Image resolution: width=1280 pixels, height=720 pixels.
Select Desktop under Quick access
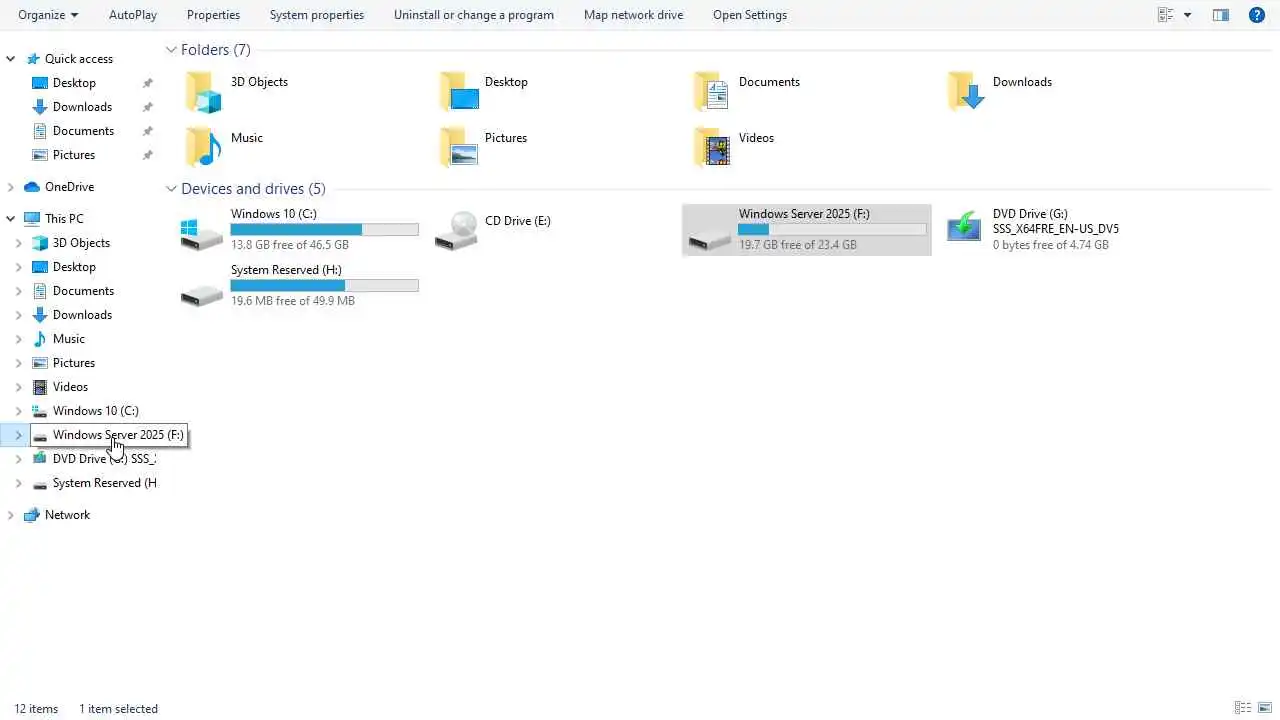[74, 83]
